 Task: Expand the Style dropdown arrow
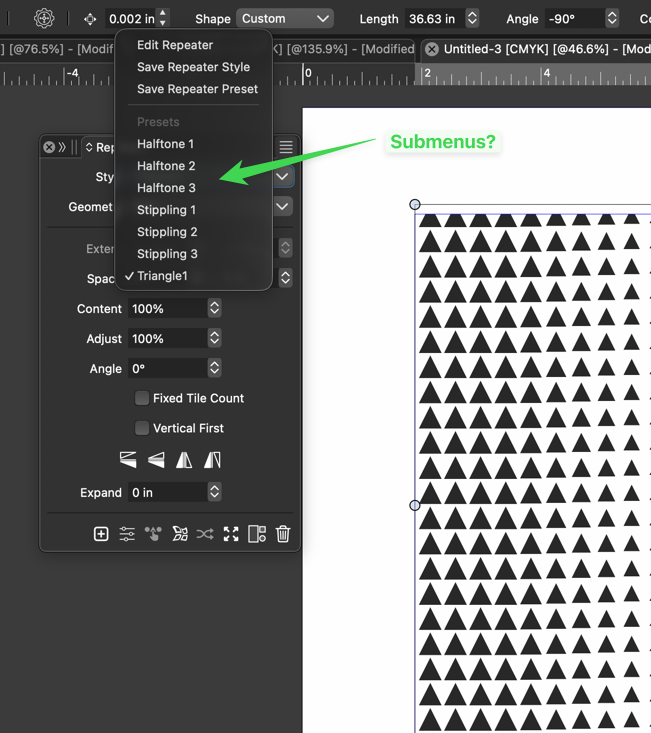(283, 177)
